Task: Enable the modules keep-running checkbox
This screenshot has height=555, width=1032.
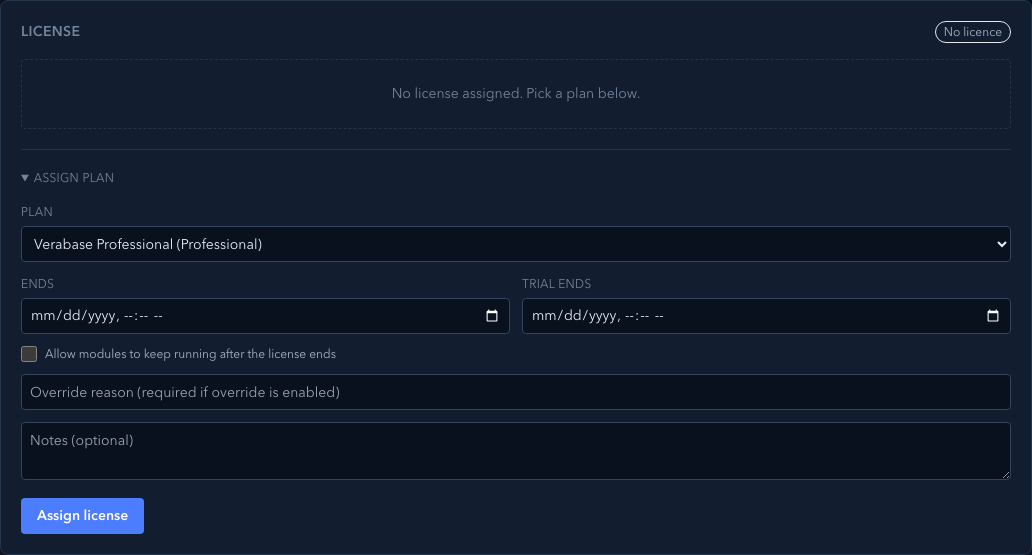Action: (x=29, y=354)
